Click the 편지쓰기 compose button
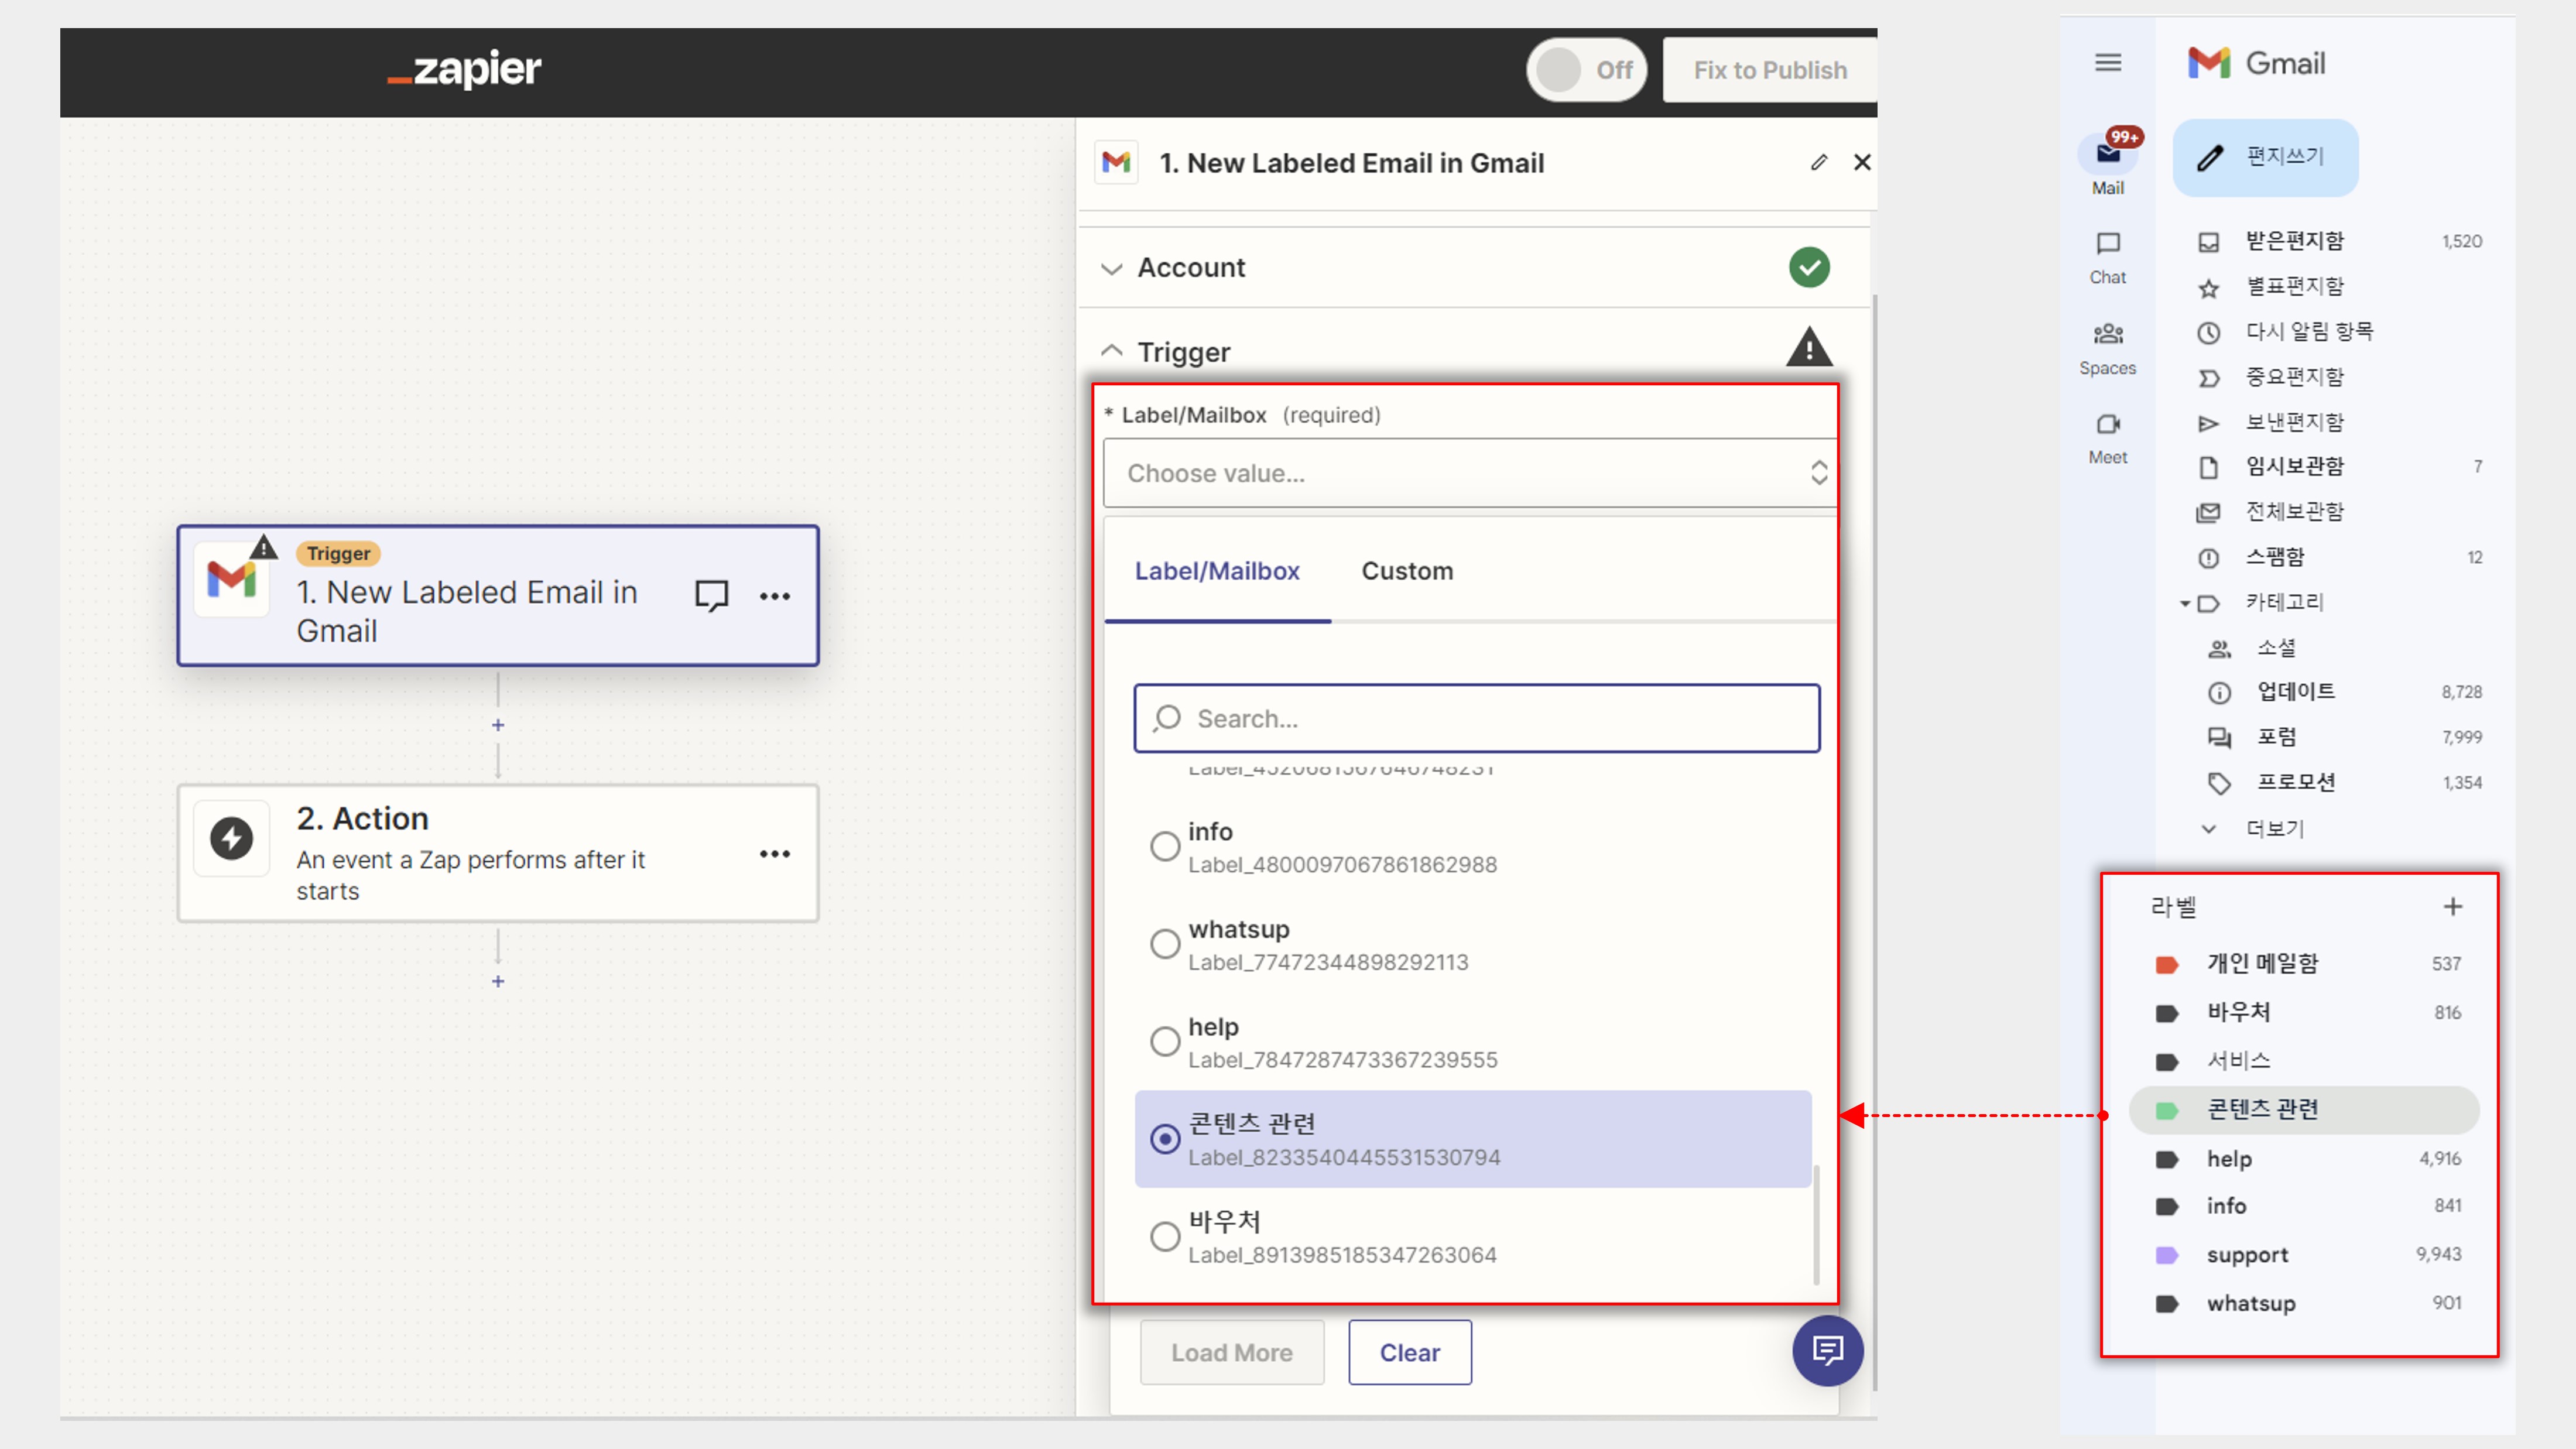The image size is (2576, 1449). [x=2265, y=157]
